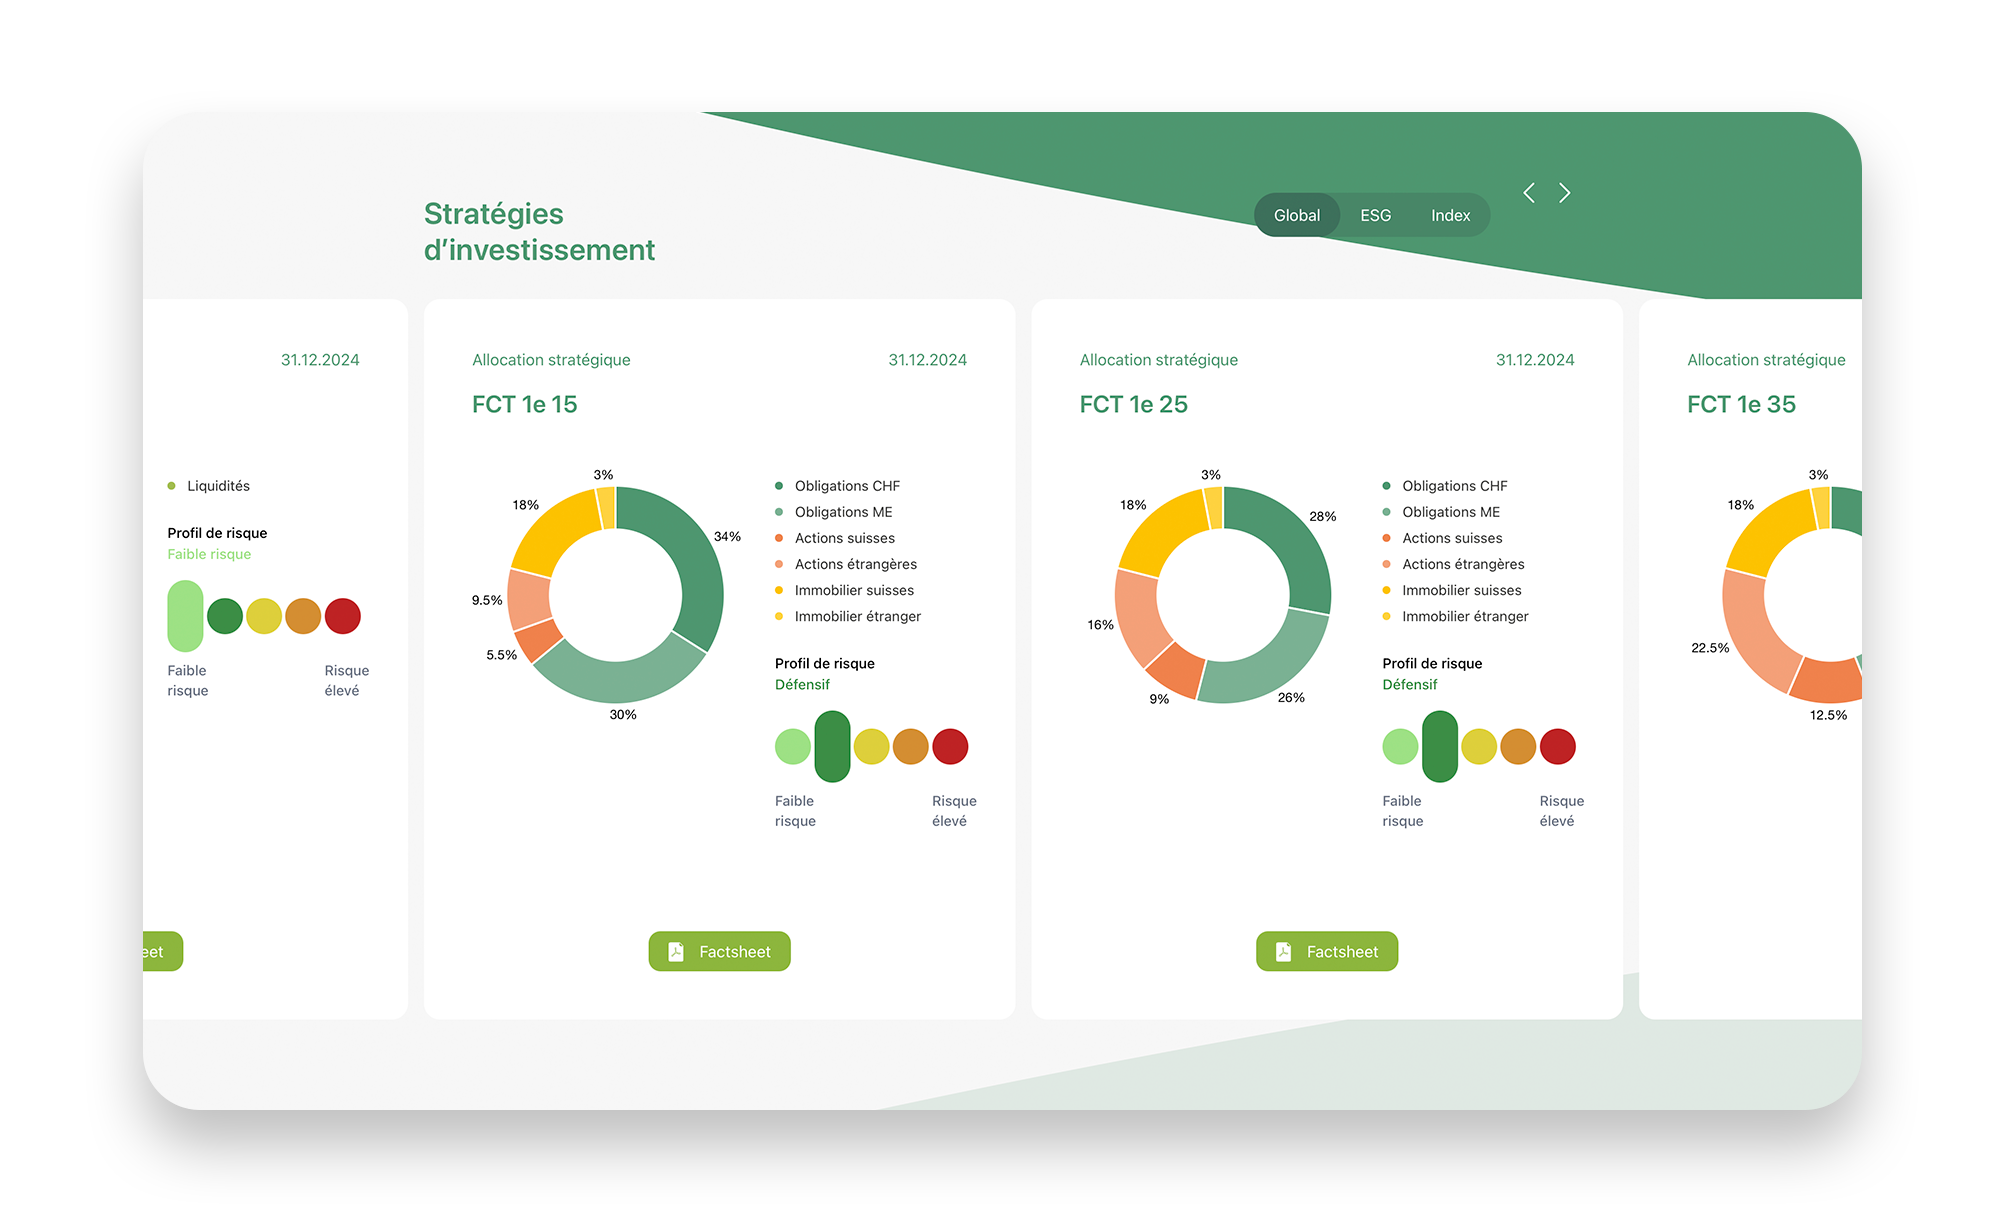Image resolution: width=2000 pixels, height=1224 pixels.
Task: Switch to the Index tab
Action: pyautogui.click(x=1450, y=215)
